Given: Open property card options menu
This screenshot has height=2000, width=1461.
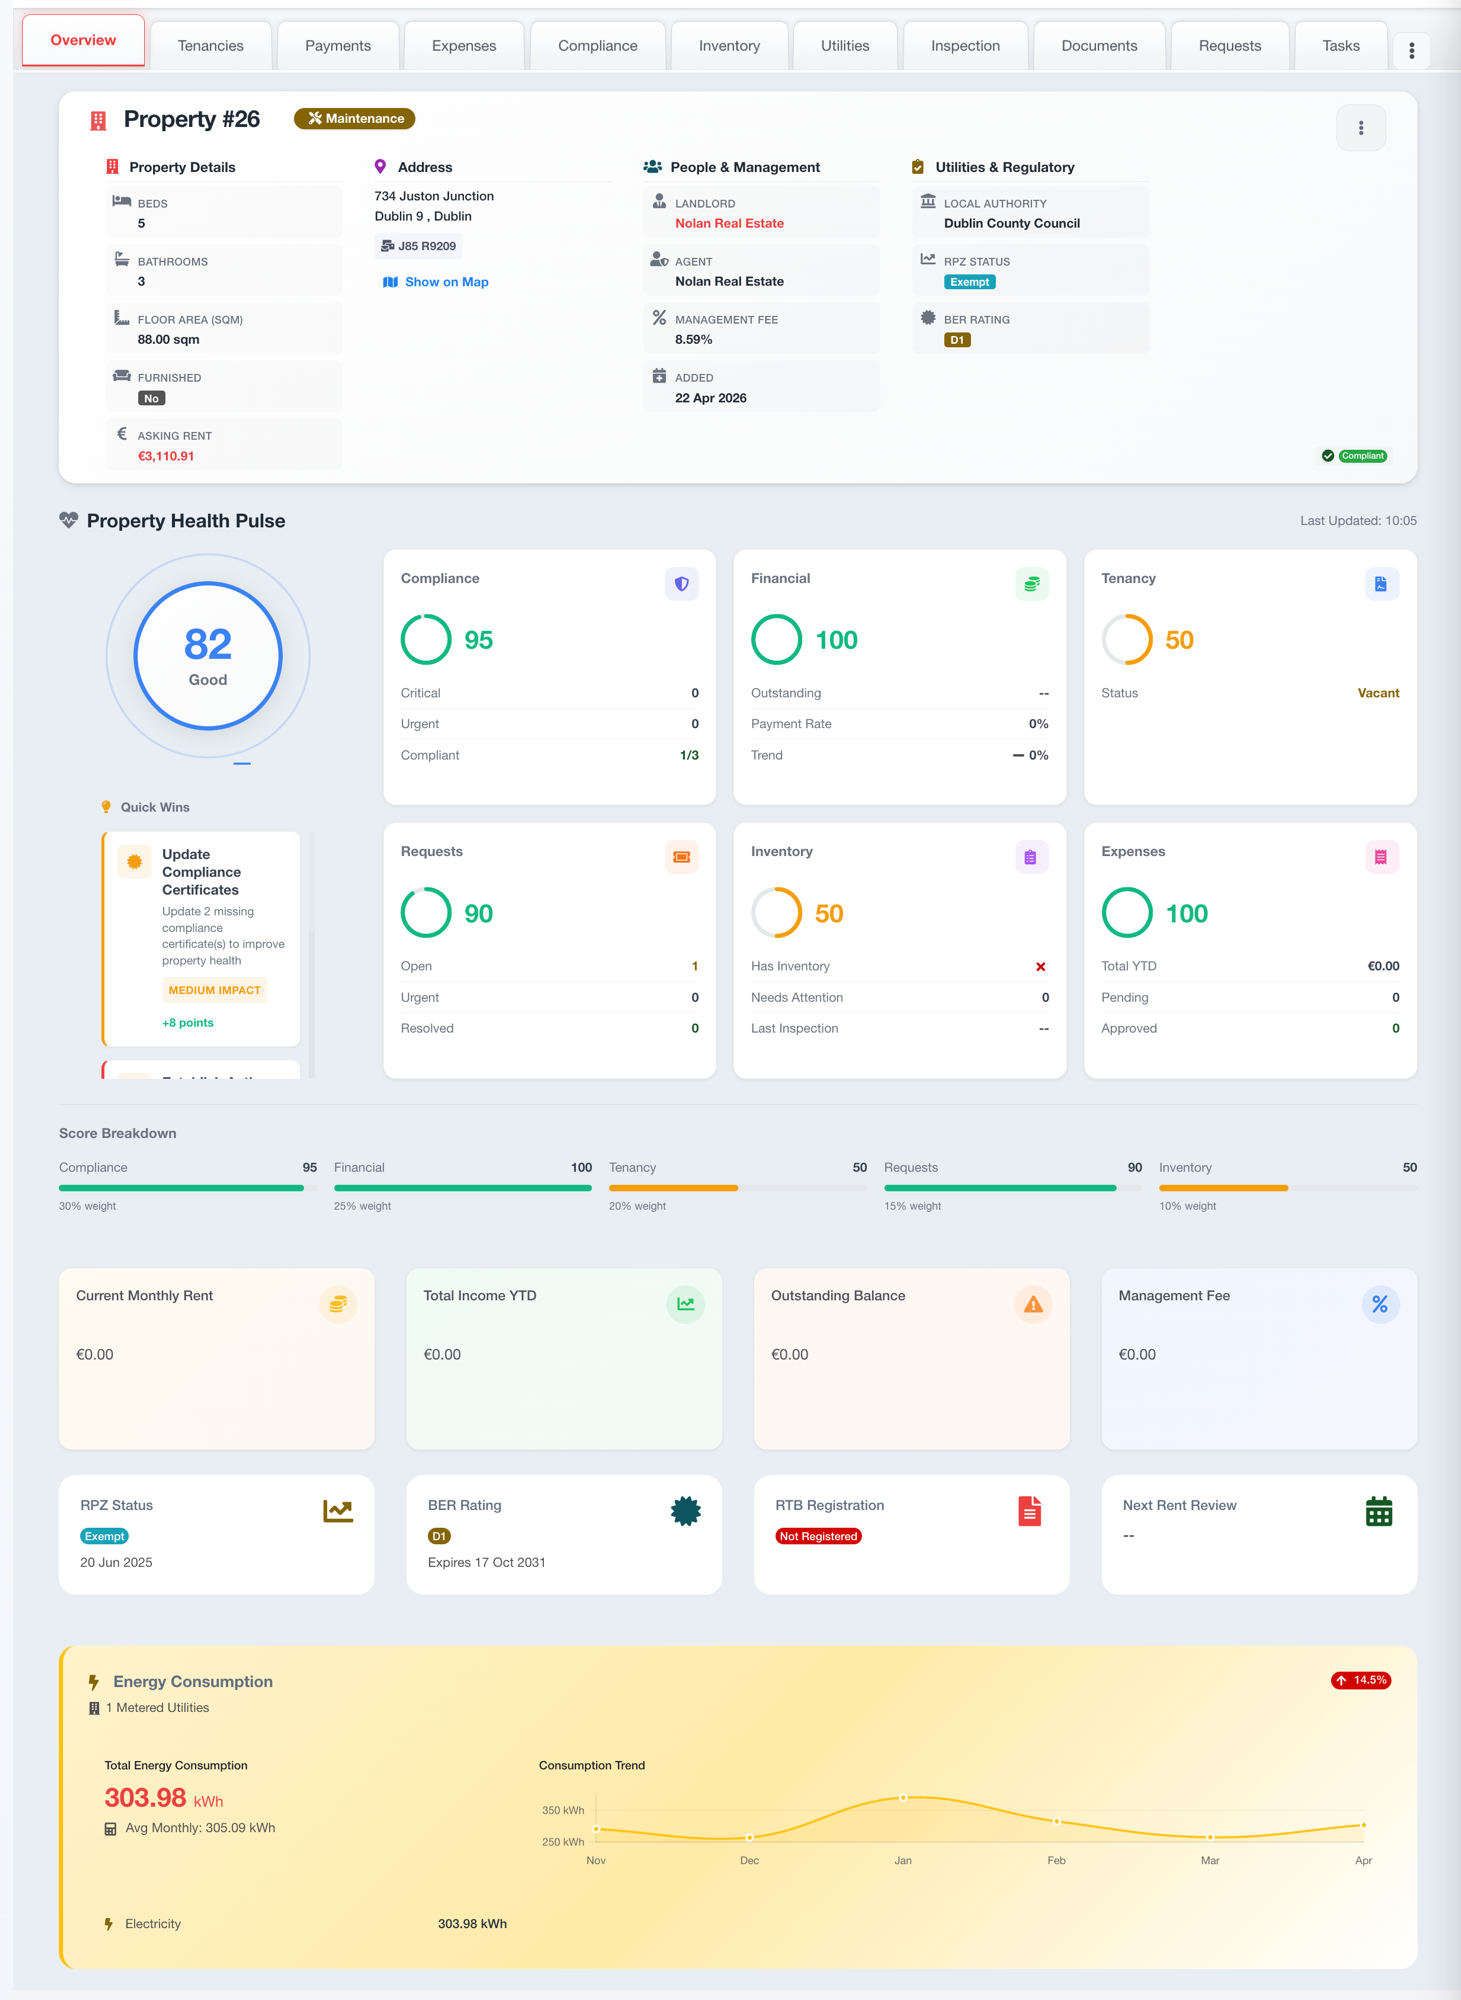Looking at the screenshot, I should (x=1361, y=128).
